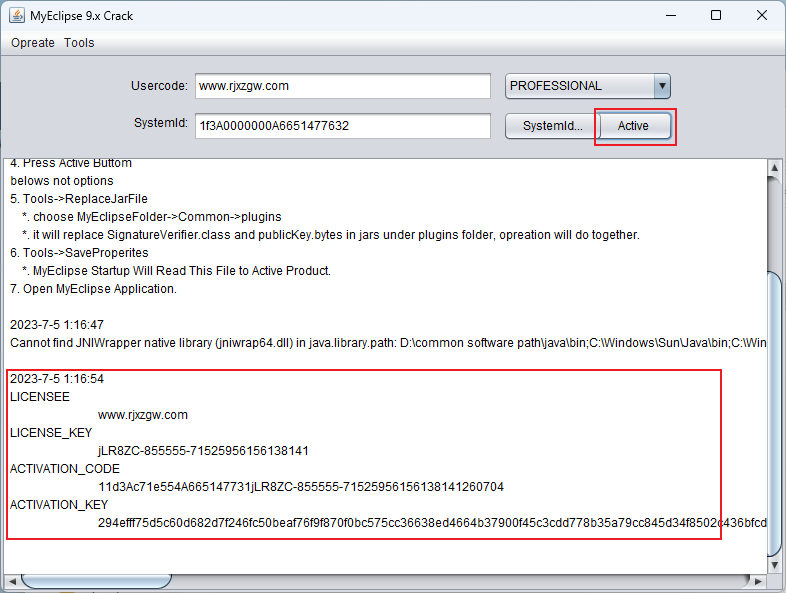Click the horizontal scrollbar left arrow
Image resolution: width=786 pixels, height=593 pixels.
coord(12,581)
